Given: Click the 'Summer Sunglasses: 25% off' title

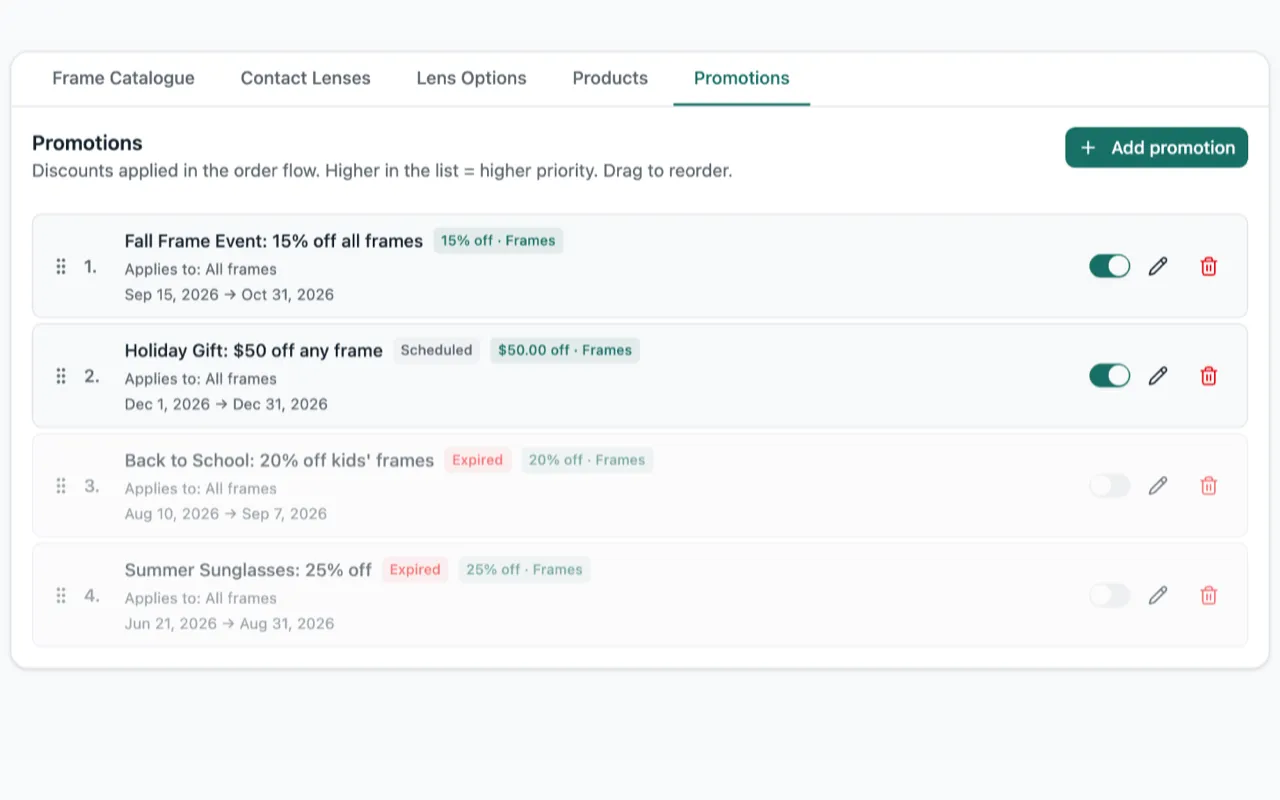Looking at the screenshot, I should pos(248,570).
